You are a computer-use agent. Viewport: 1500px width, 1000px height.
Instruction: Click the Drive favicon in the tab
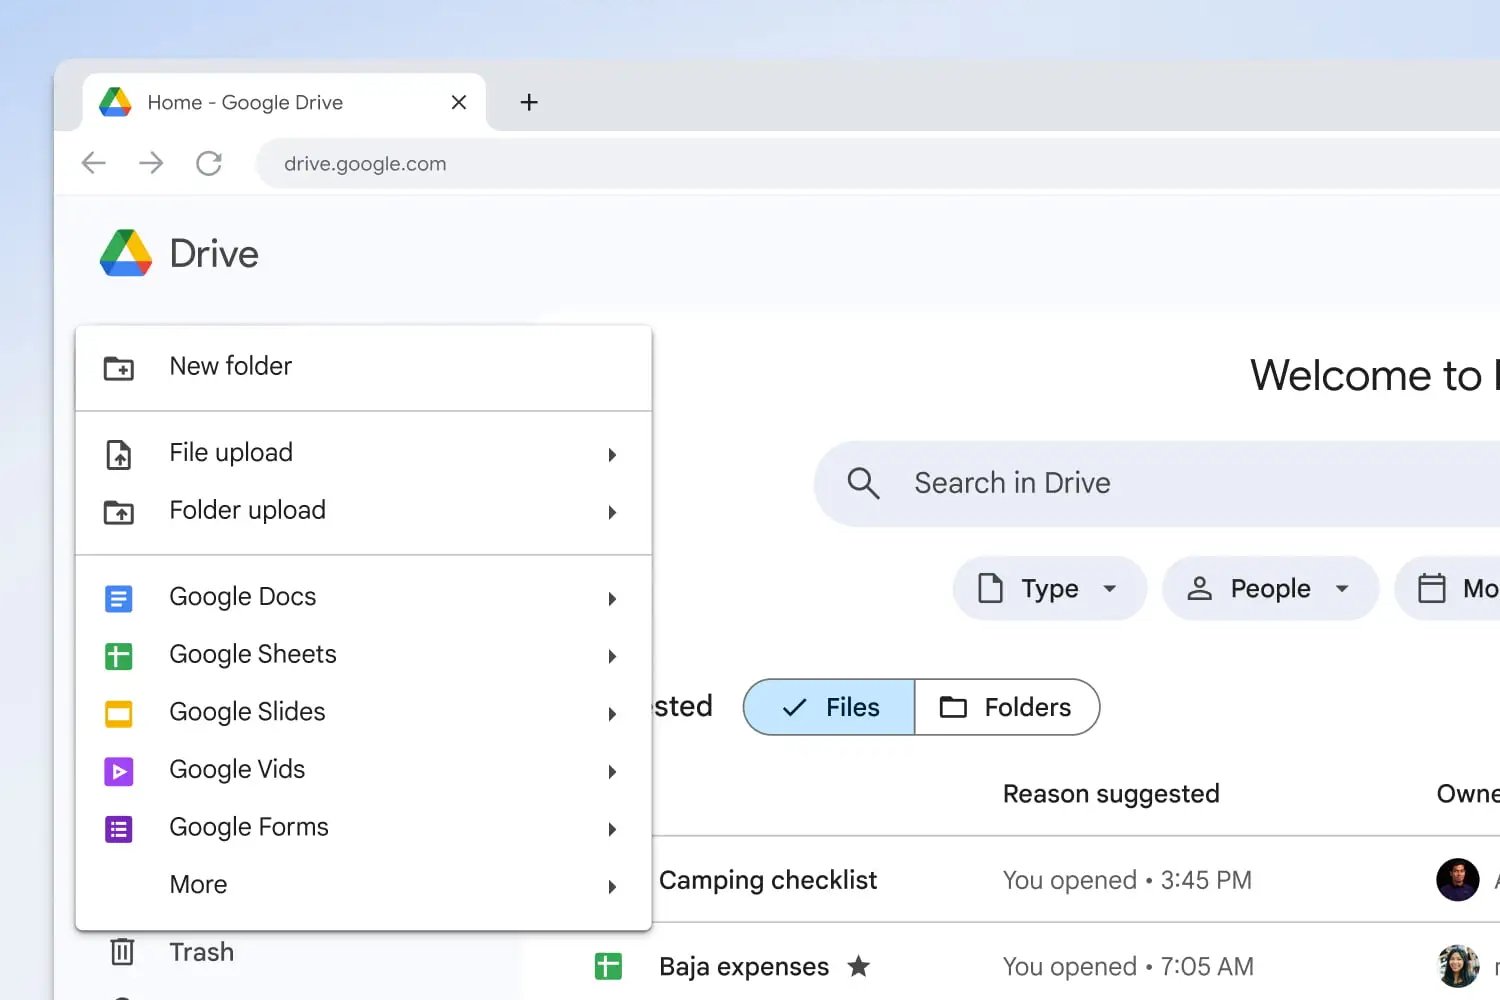(116, 102)
